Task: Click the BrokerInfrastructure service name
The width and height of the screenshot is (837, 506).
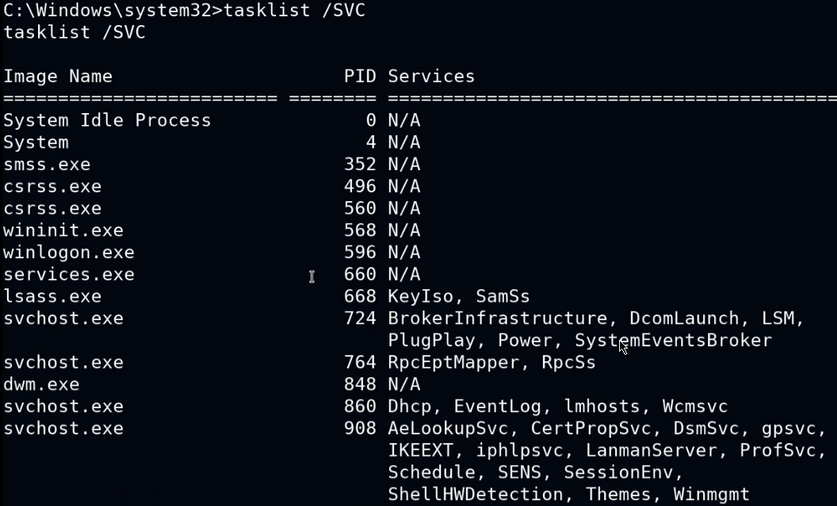Action: click(x=498, y=318)
